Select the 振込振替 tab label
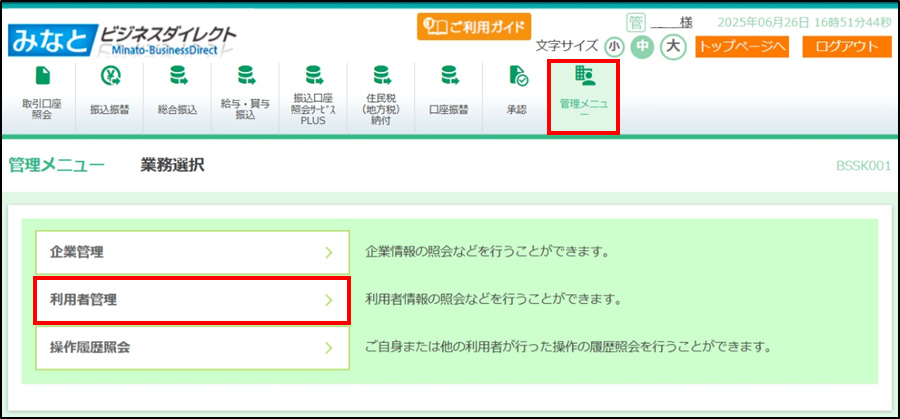 click(x=110, y=110)
